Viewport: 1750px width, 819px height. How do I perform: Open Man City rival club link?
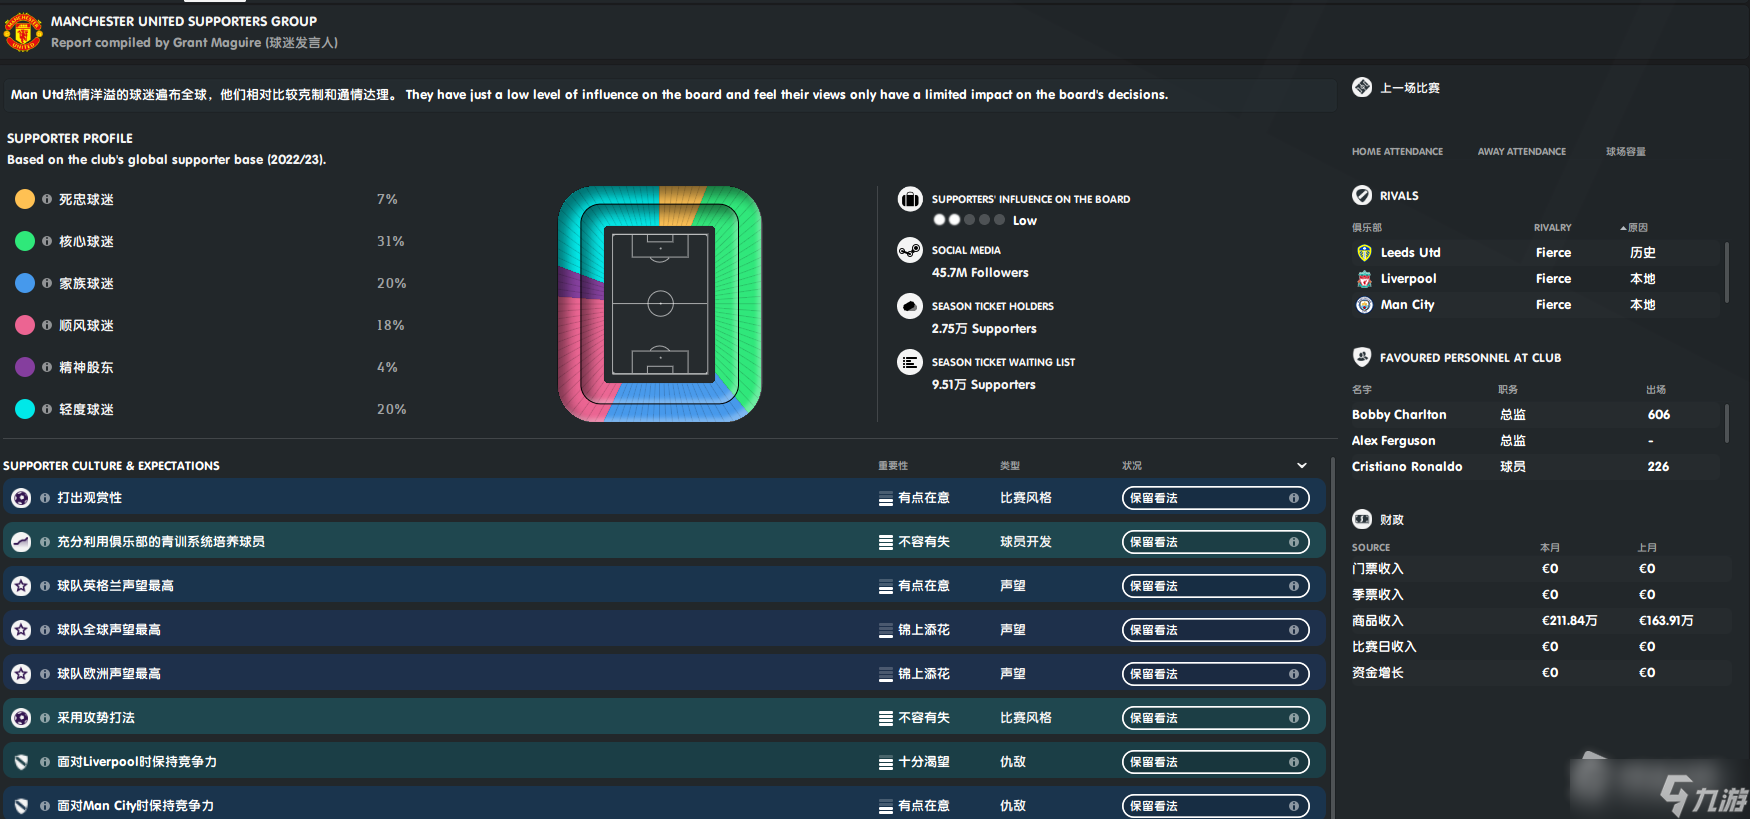[1408, 305]
